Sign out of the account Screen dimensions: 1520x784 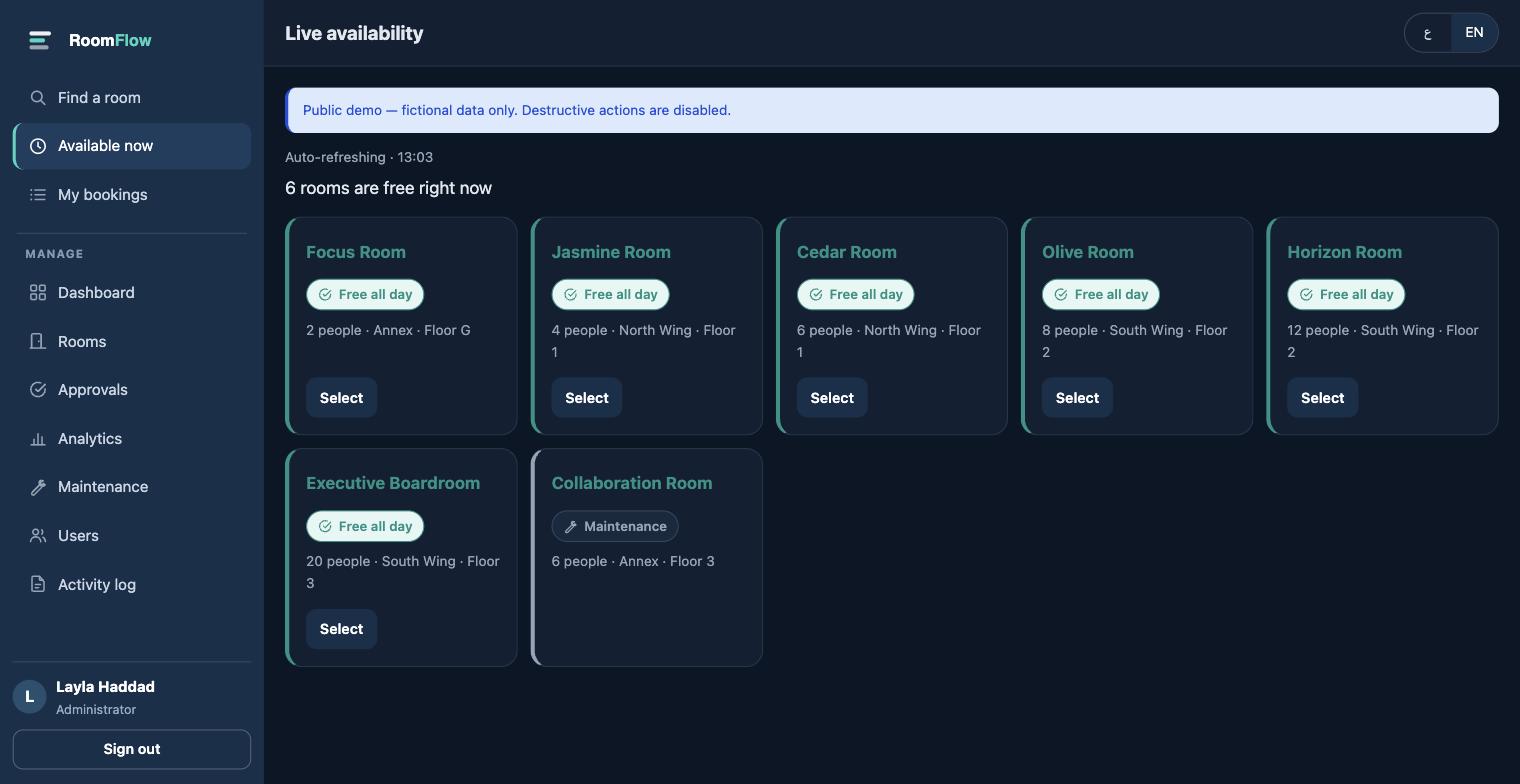132,749
